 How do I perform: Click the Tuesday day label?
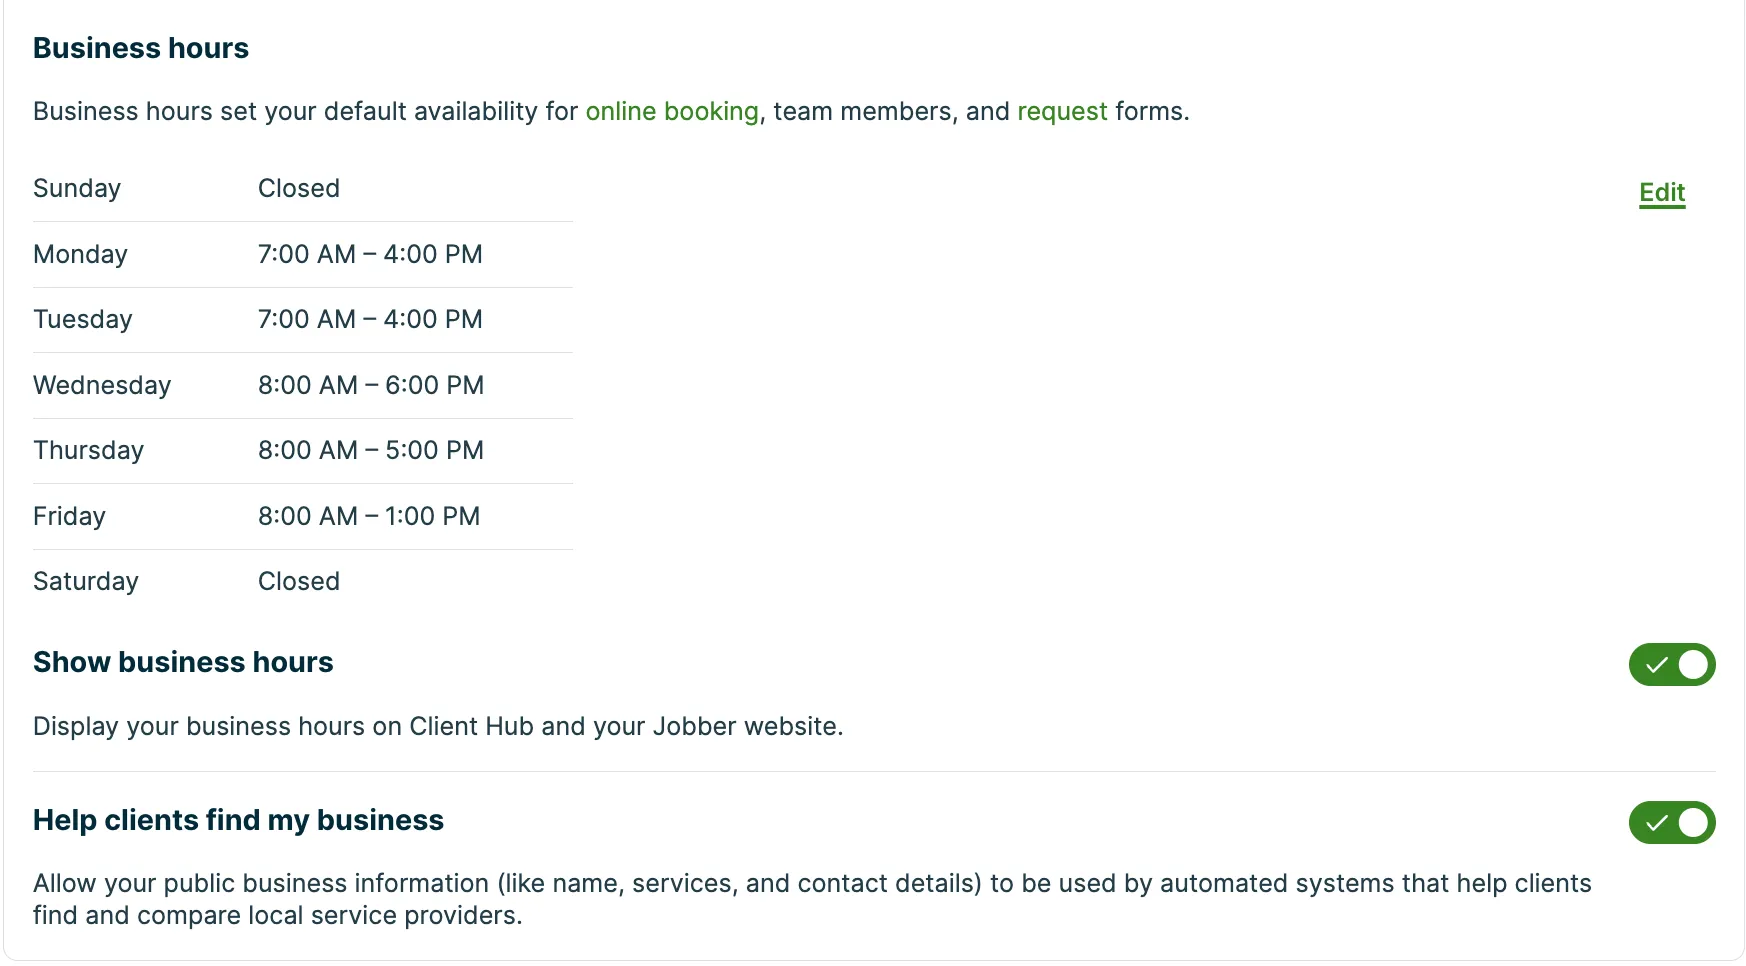[83, 319]
